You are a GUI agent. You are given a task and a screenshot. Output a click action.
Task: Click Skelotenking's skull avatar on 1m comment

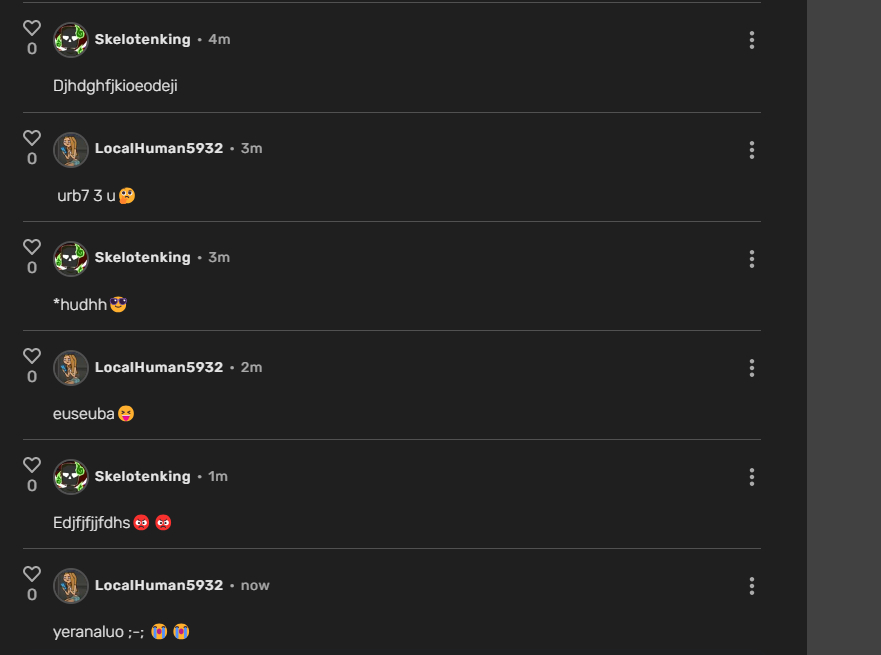pos(71,477)
